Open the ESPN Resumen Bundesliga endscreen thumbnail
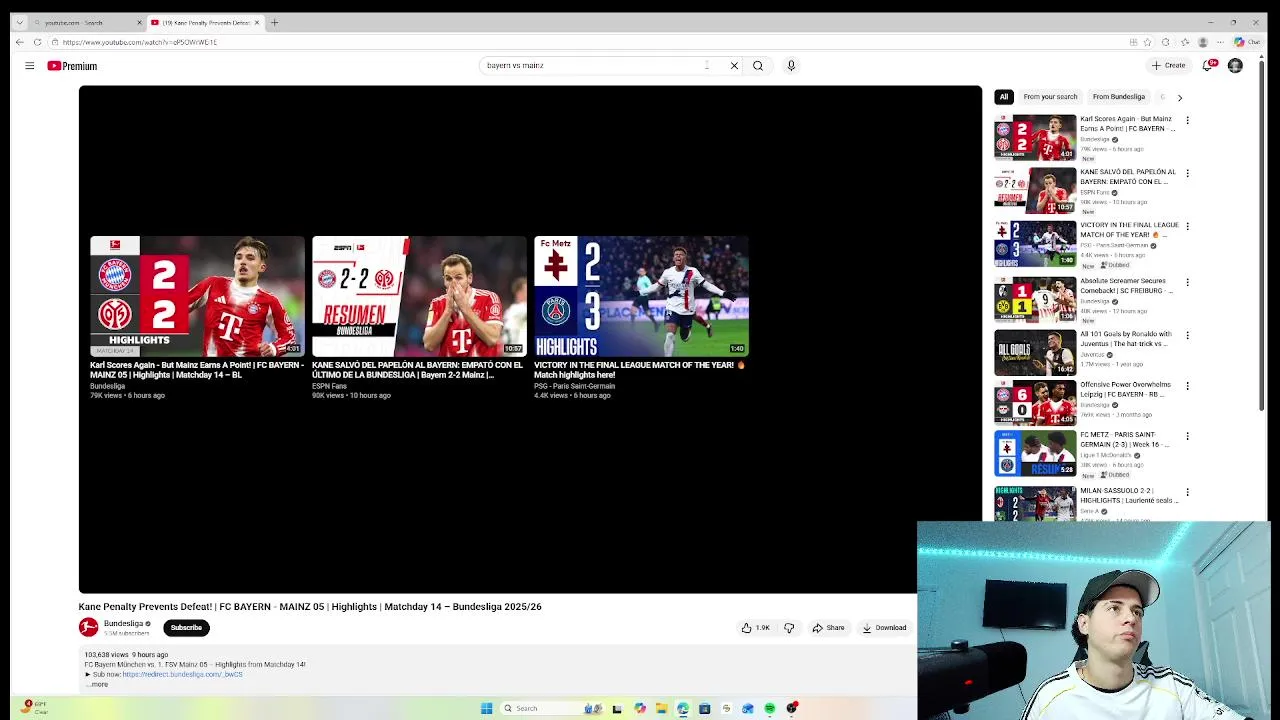This screenshot has width=1280, height=720. (419, 296)
